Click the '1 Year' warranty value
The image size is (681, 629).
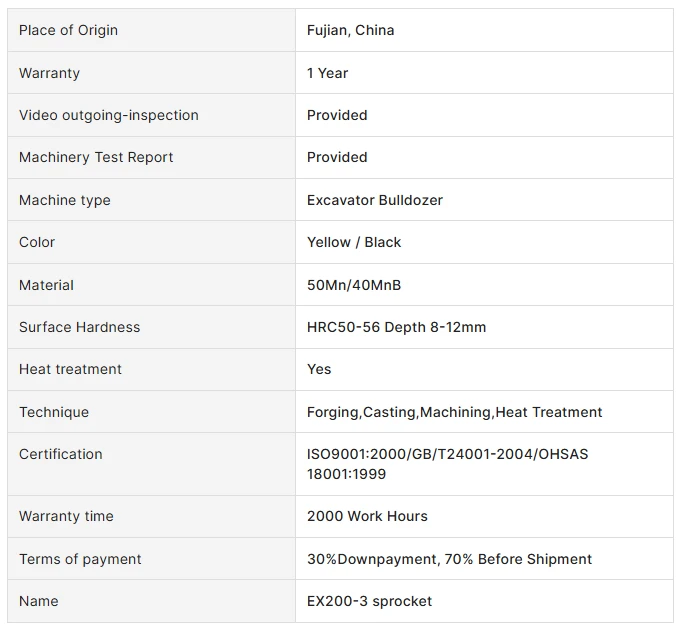coord(327,73)
